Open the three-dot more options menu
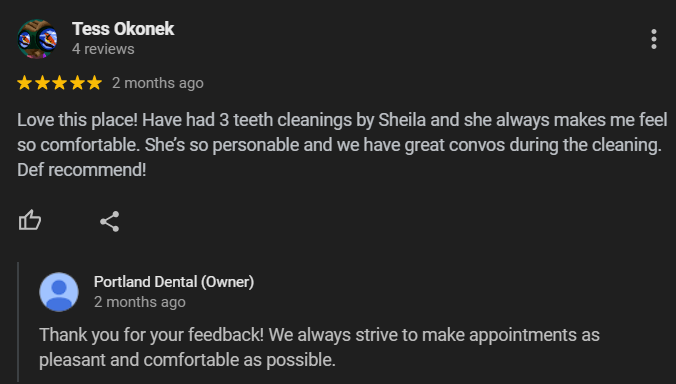676x384 pixels. pos(654,39)
